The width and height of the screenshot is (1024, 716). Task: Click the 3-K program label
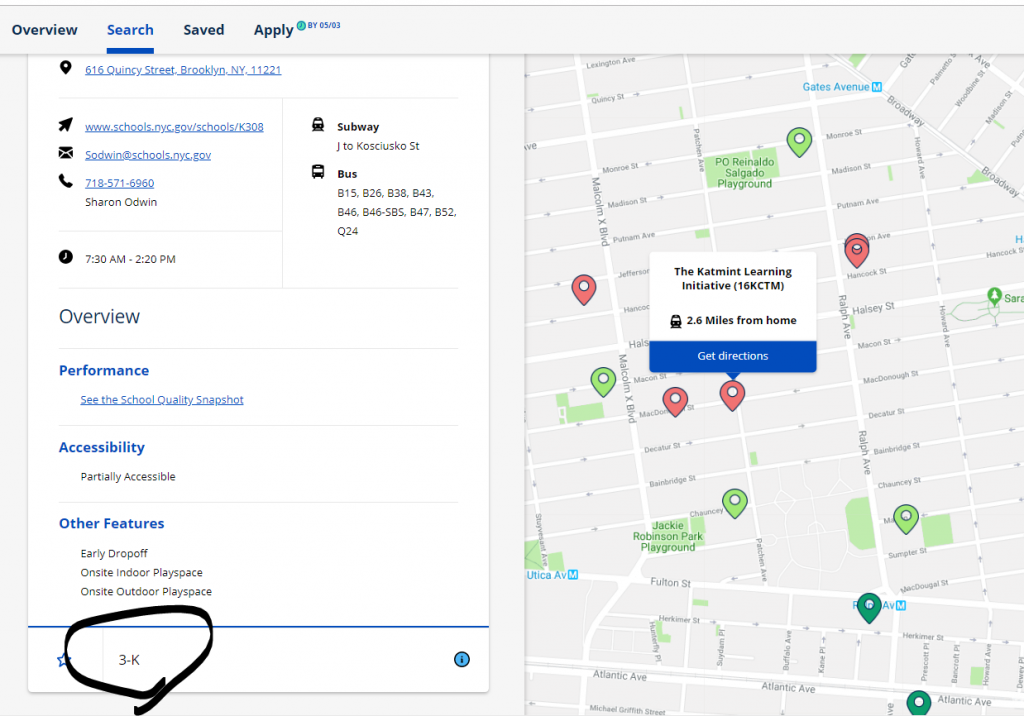pos(129,660)
